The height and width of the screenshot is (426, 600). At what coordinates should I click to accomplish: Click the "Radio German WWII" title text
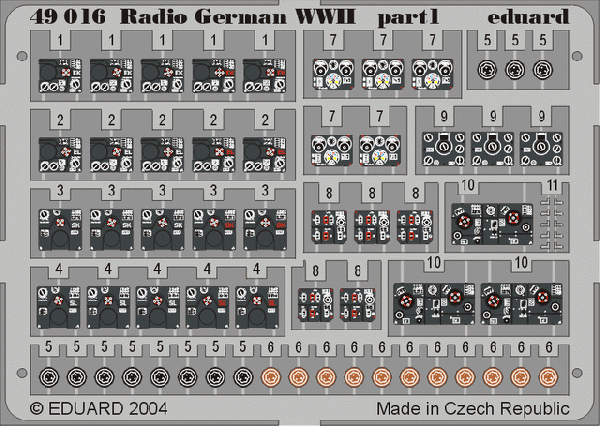click(238, 17)
